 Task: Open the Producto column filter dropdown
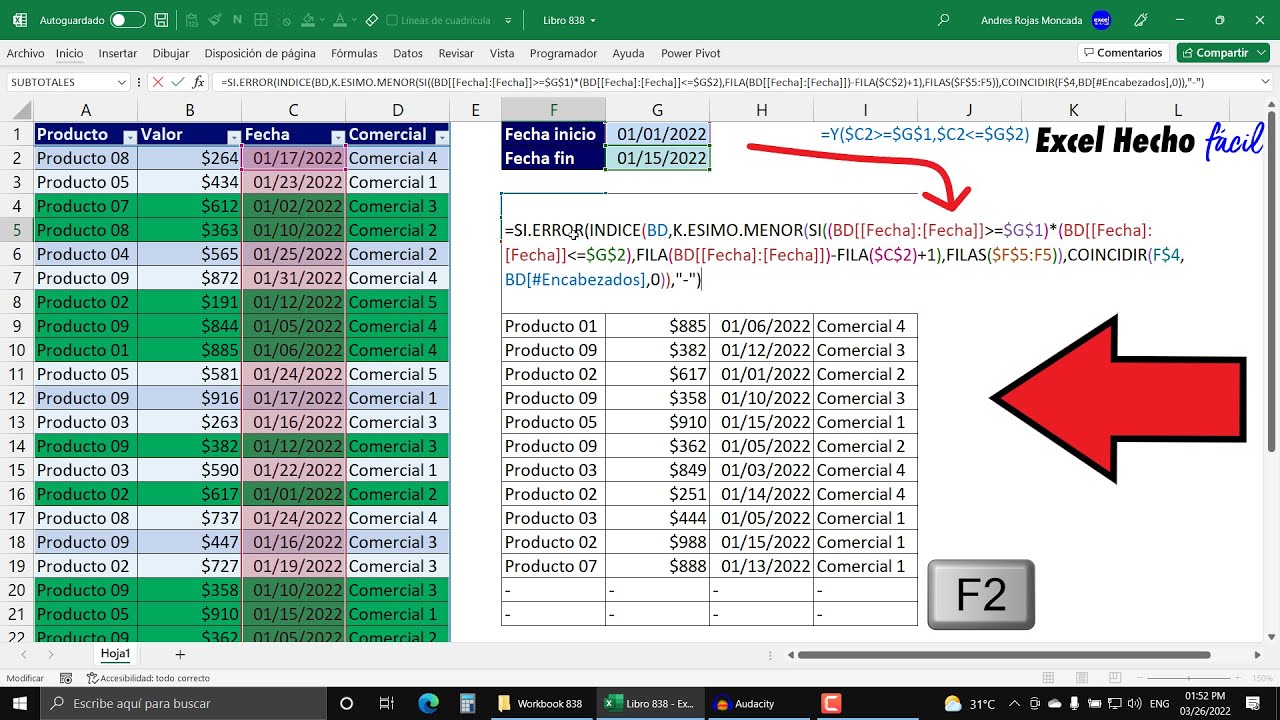(129, 135)
